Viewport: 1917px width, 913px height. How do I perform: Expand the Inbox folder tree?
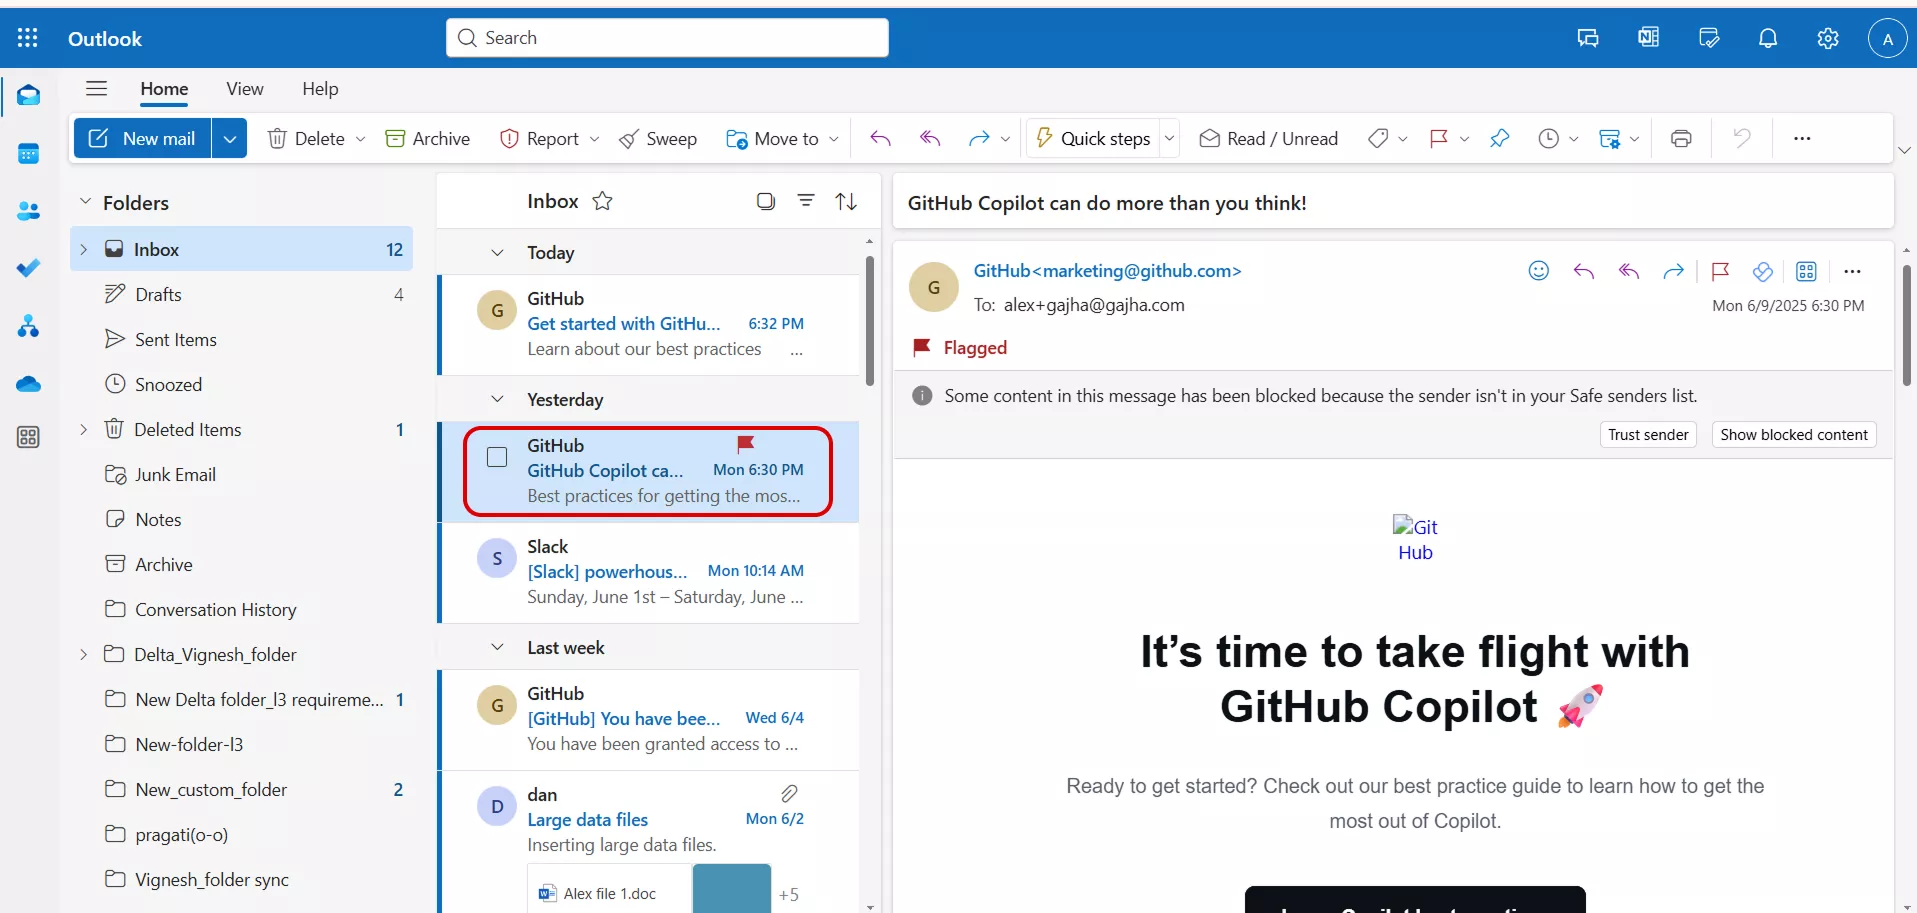[x=84, y=249]
